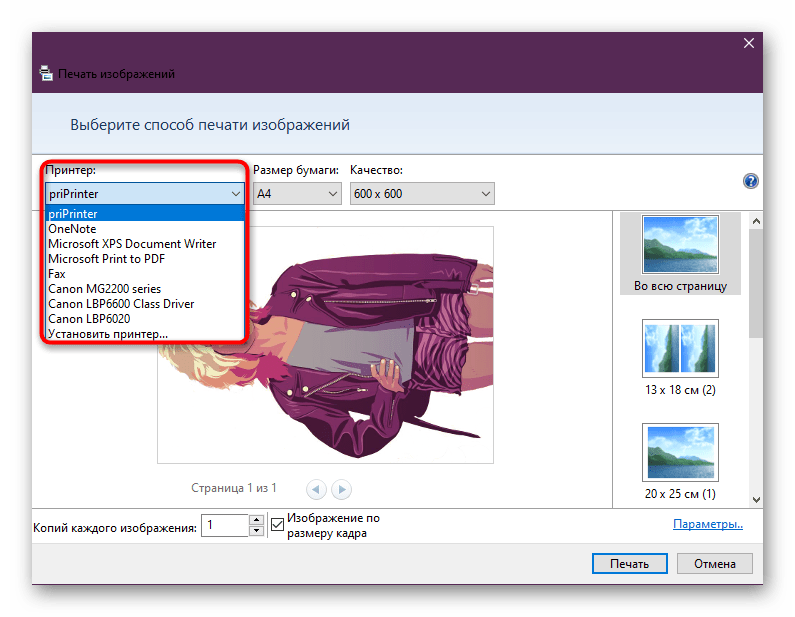The image size is (795, 617).
Task: Toggle 'Изображение по размеру кадра' checkbox
Action: (277, 524)
